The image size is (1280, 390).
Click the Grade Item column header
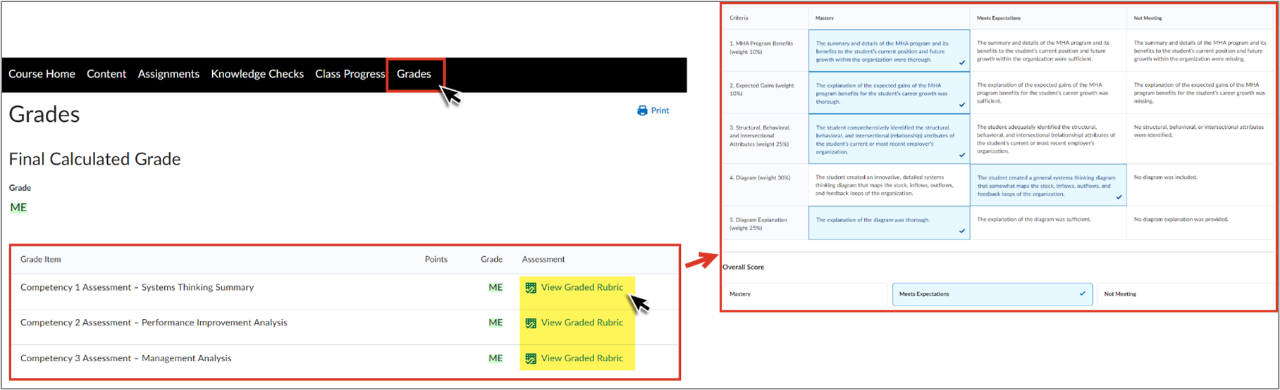(x=41, y=259)
